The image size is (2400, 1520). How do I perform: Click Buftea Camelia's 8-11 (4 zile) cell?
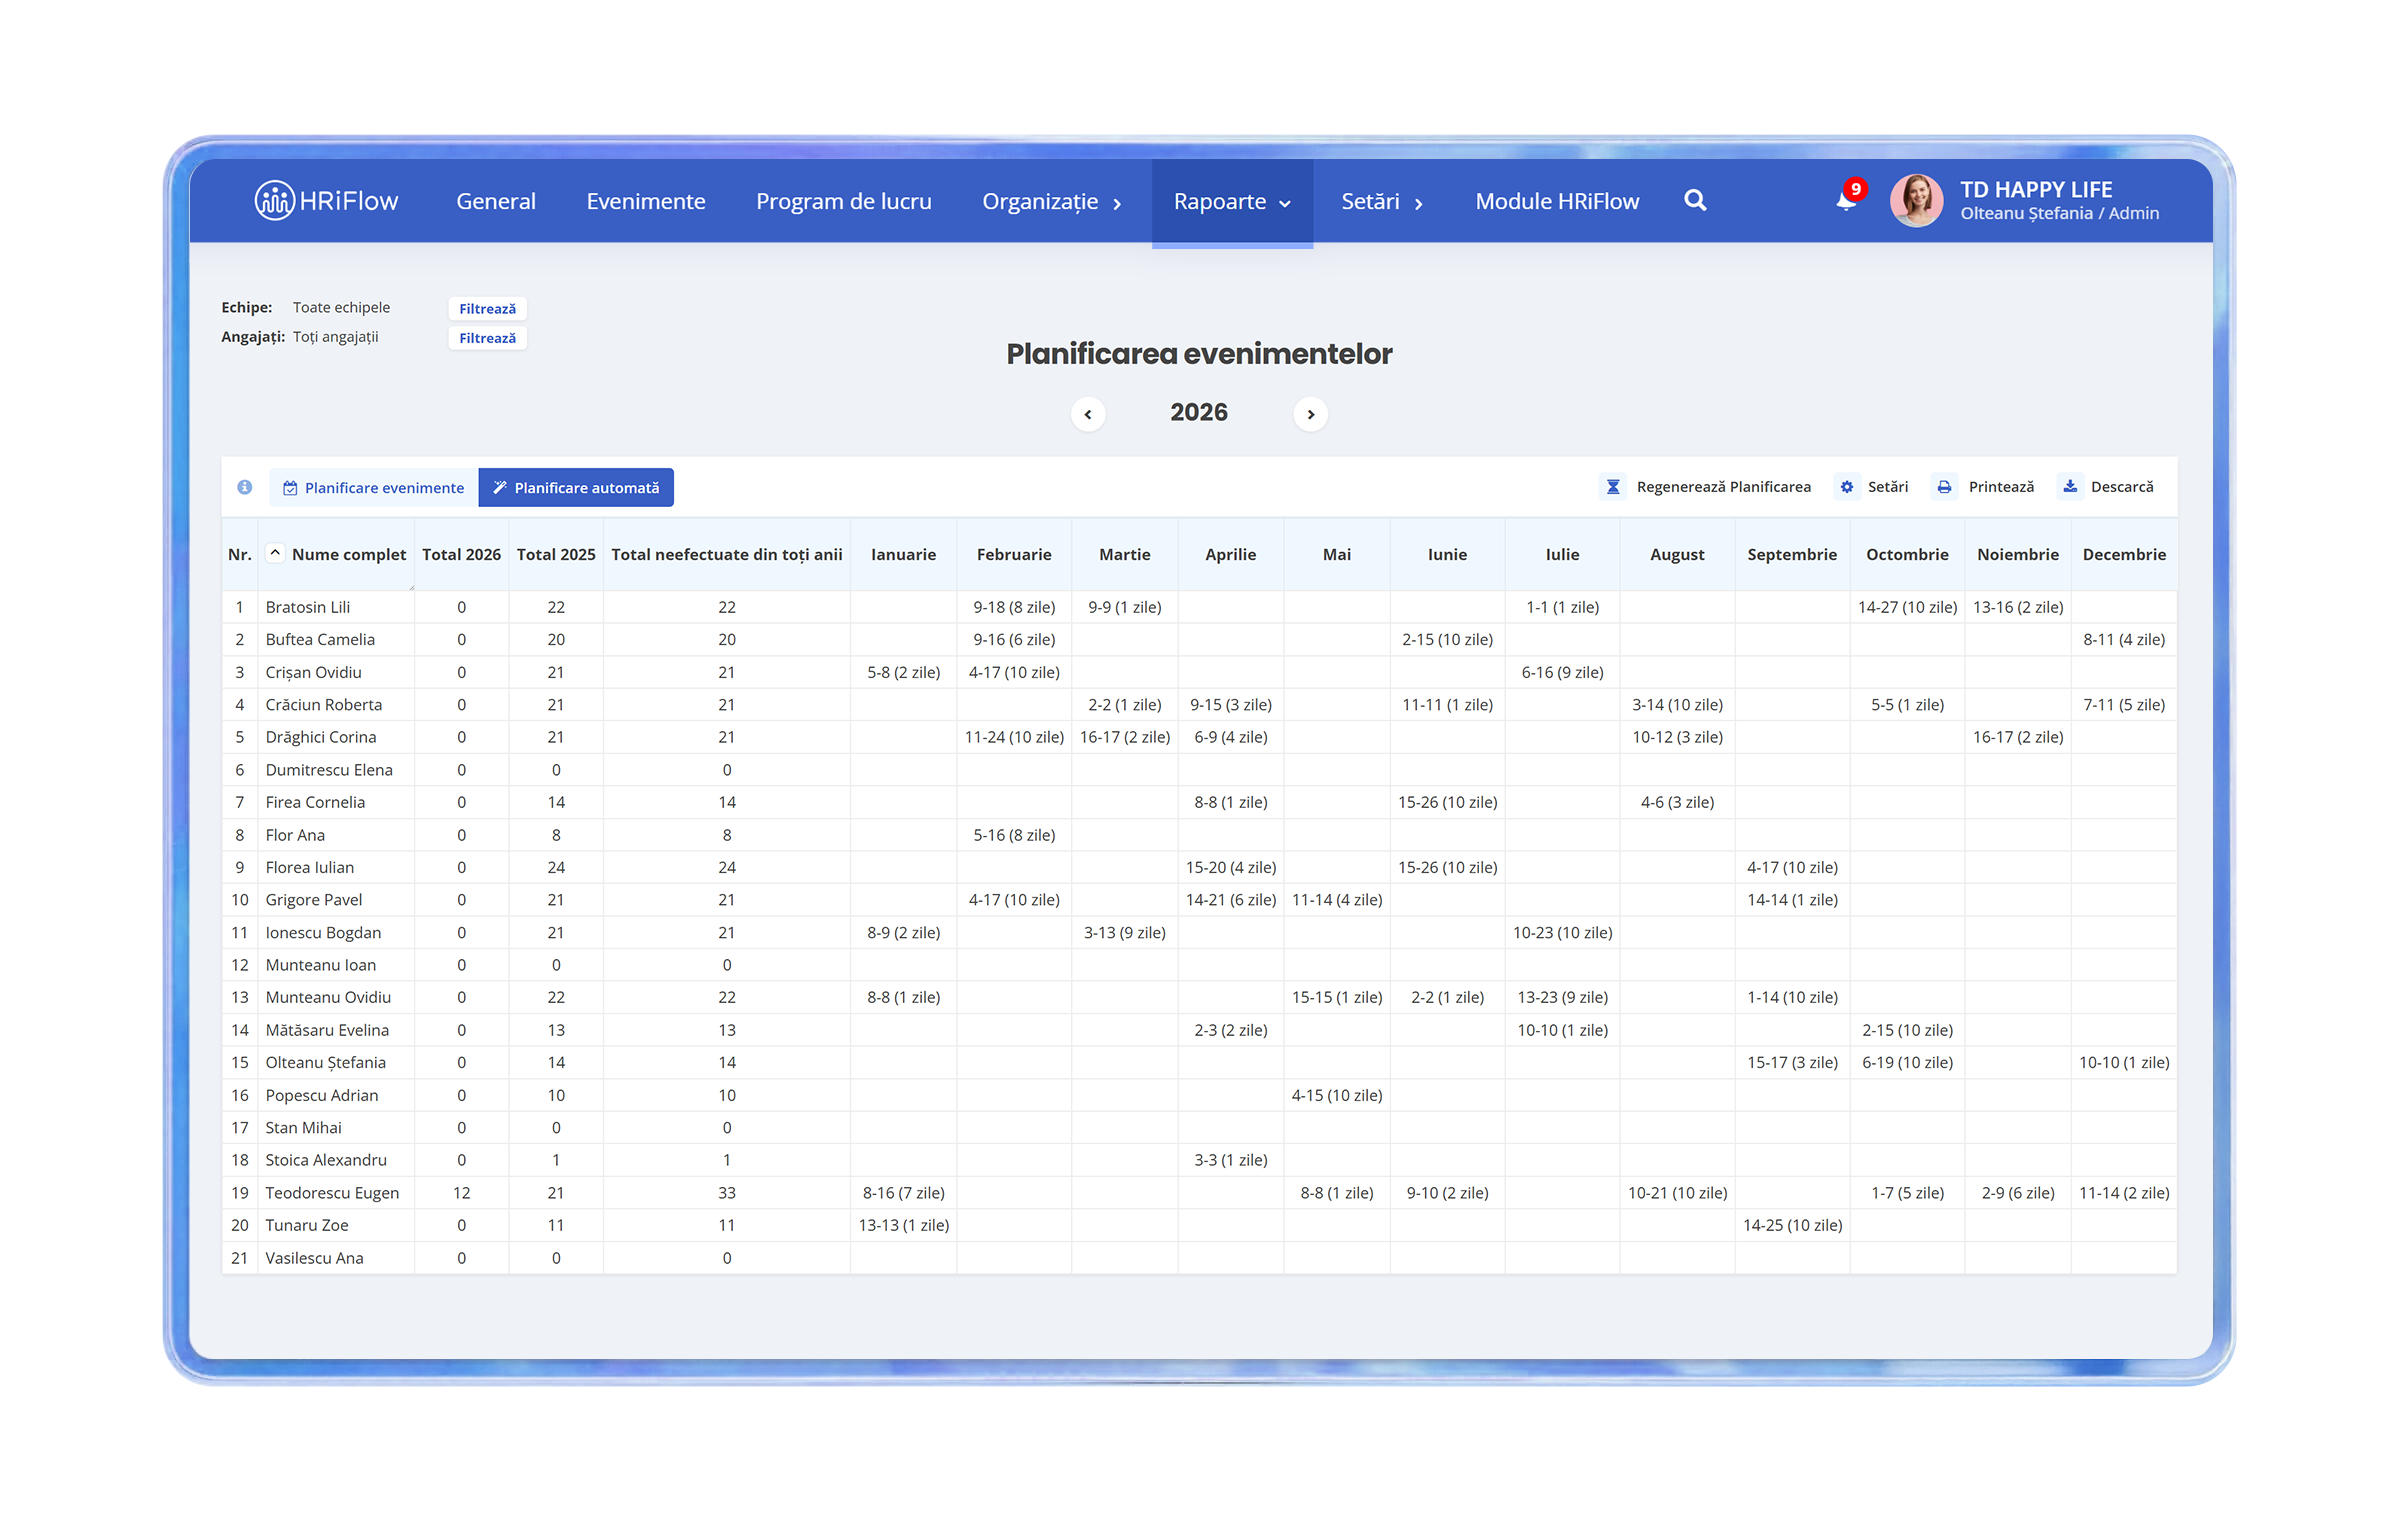[2124, 639]
